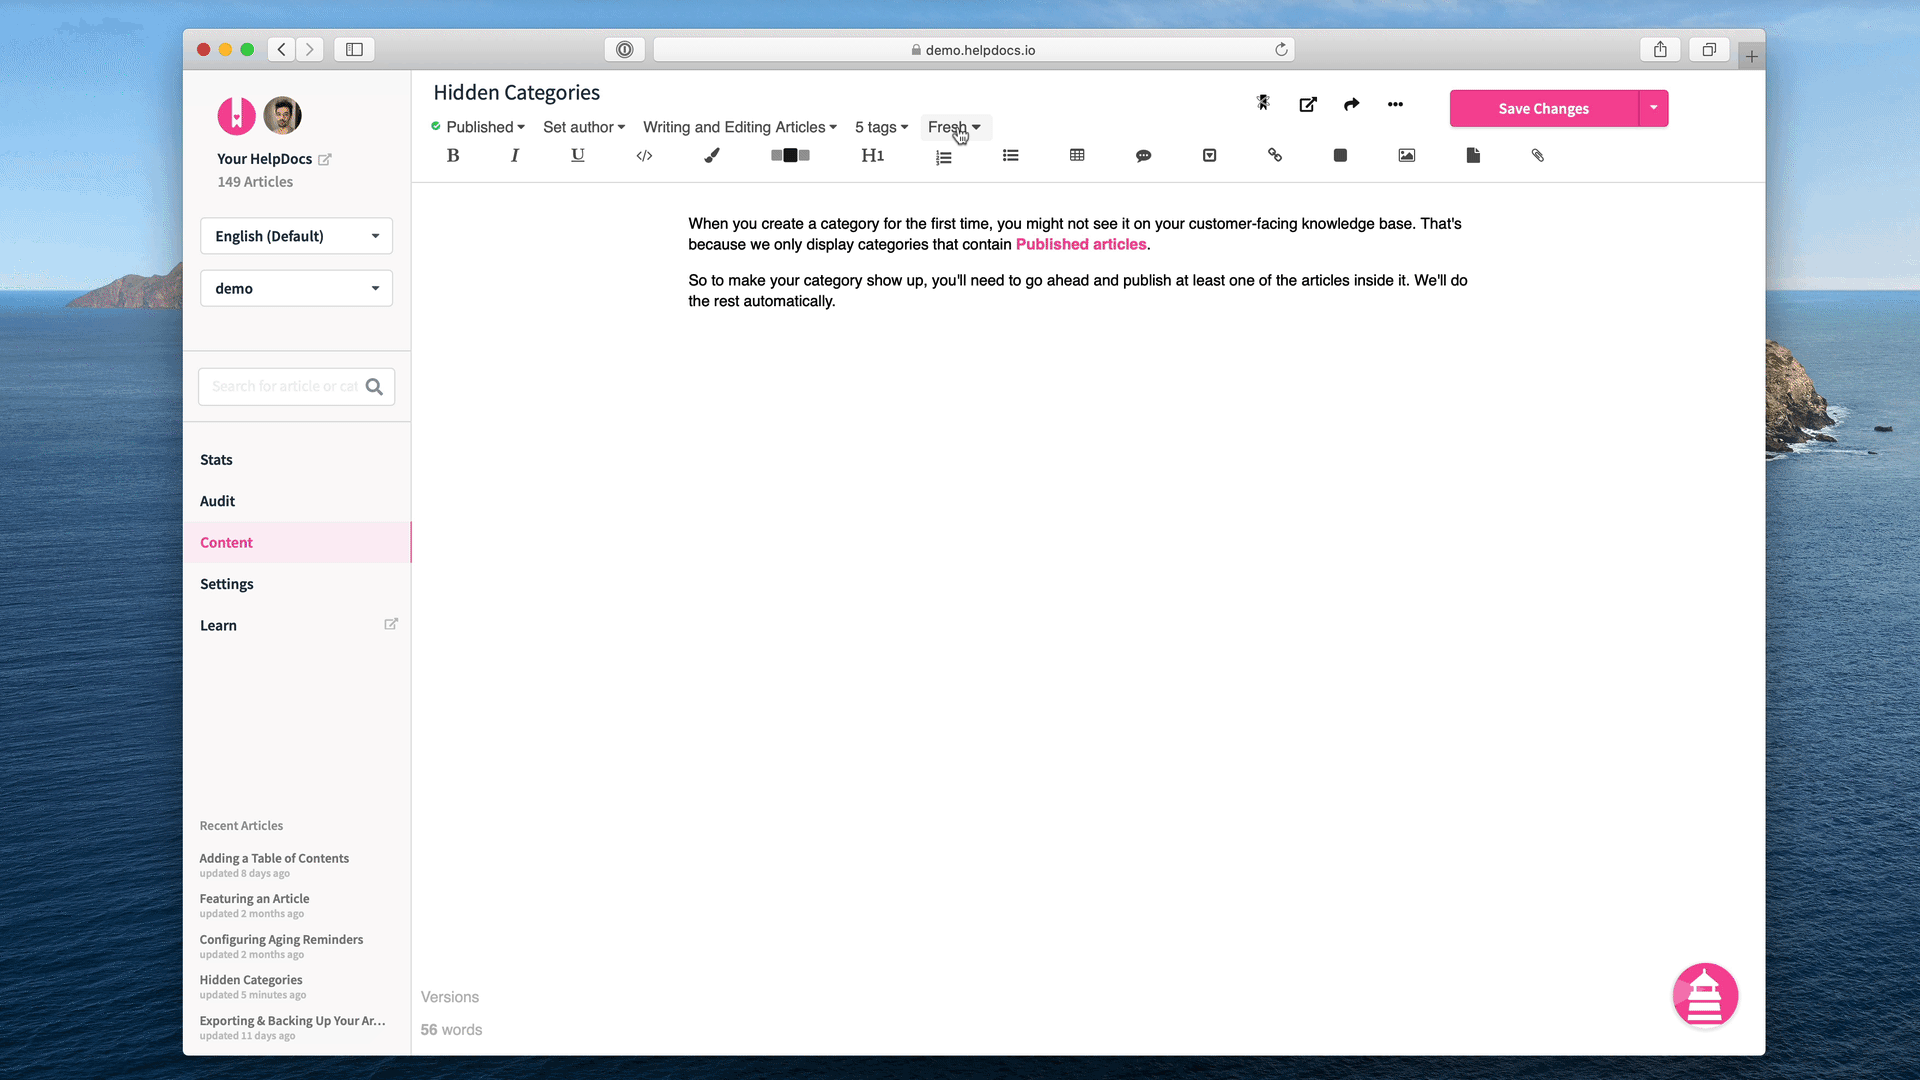Click the search magnifier icon
This screenshot has height=1080, width=1920.
tap(375, 387)
